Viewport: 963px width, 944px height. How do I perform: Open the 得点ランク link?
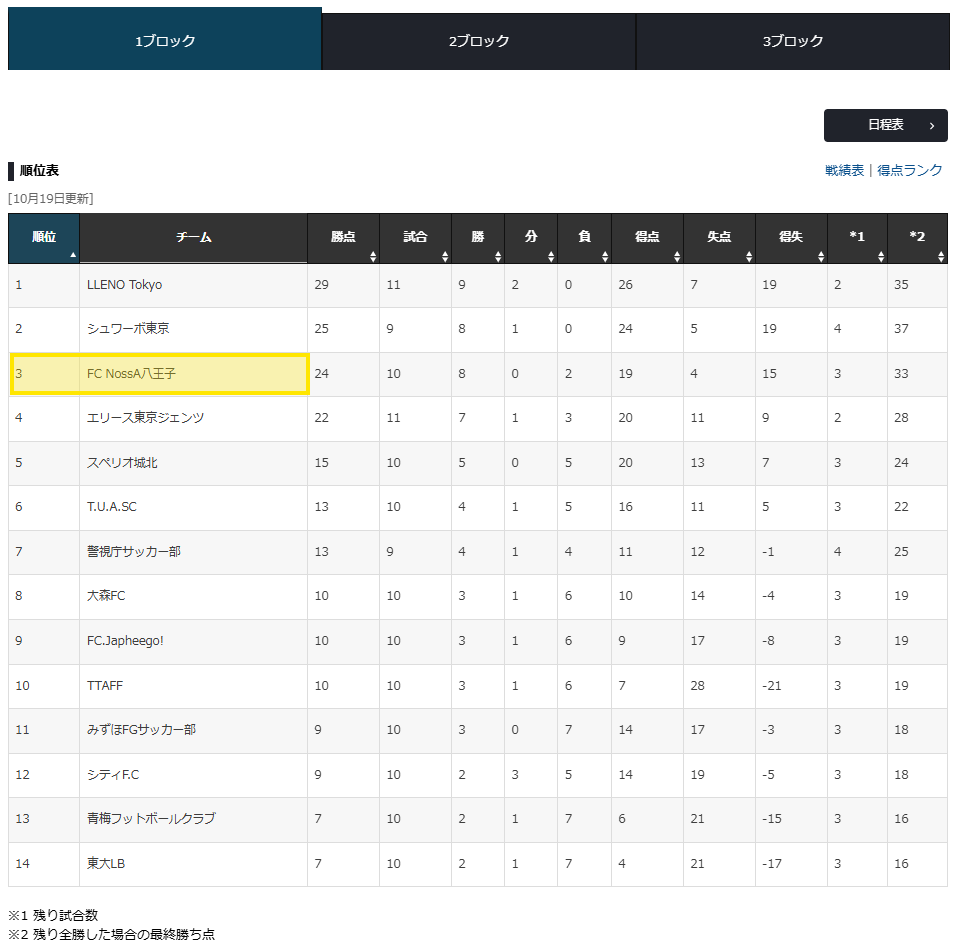909,170
